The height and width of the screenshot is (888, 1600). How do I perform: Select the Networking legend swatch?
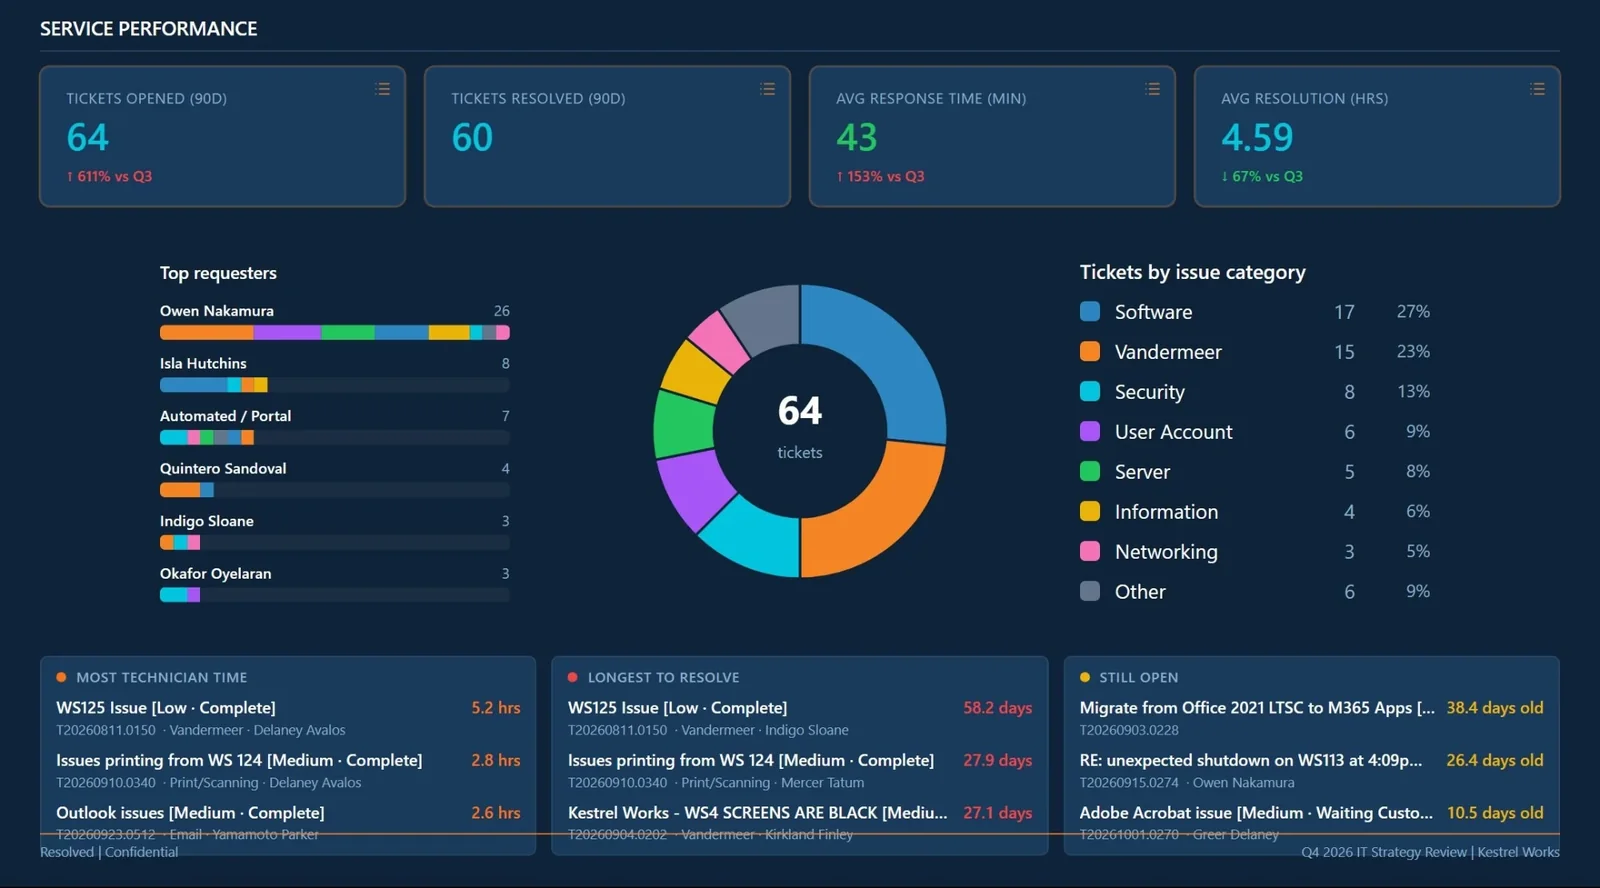(1090, 551)
